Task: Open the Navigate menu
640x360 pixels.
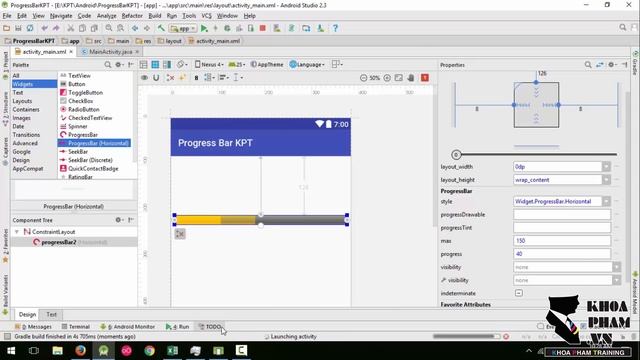Action: [61, 16]
